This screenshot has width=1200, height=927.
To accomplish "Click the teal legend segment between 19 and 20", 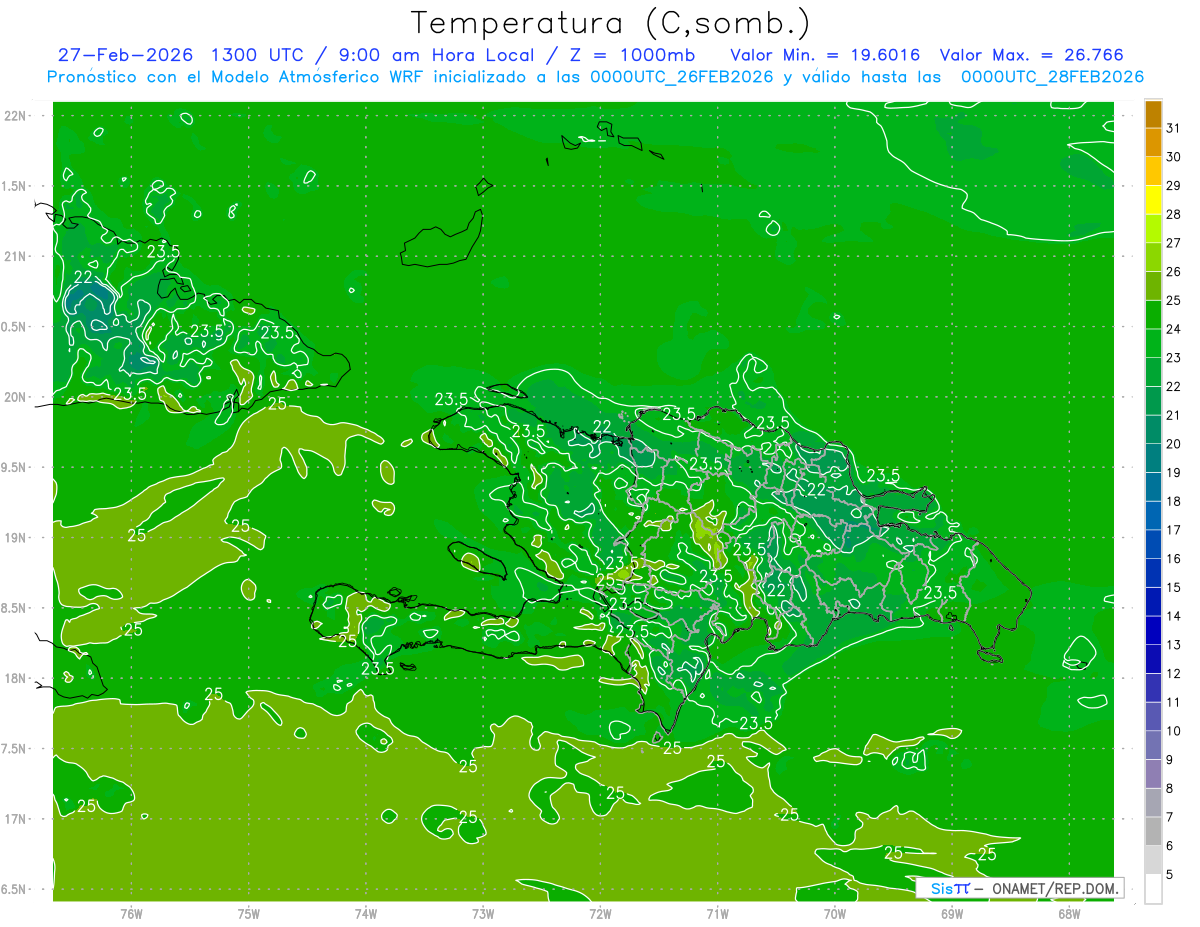I will tap(1153, 459).
